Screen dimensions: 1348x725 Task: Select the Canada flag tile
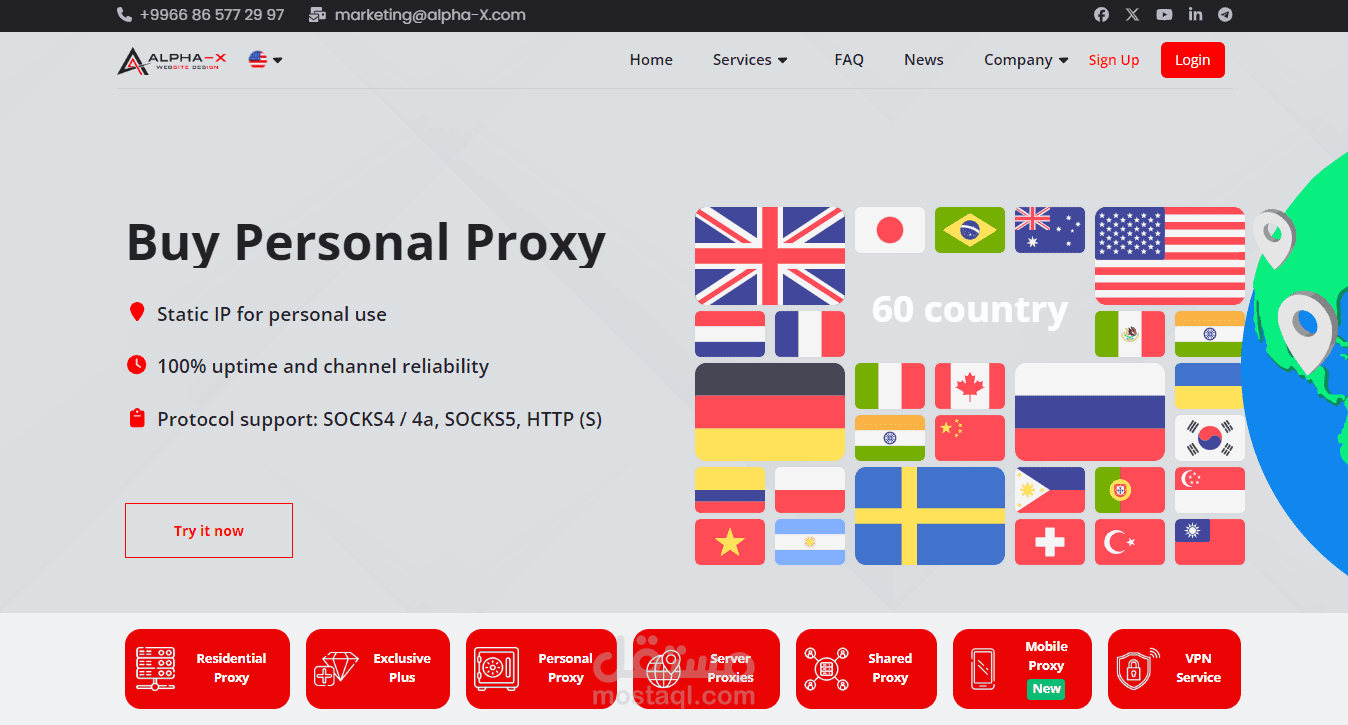970,386
